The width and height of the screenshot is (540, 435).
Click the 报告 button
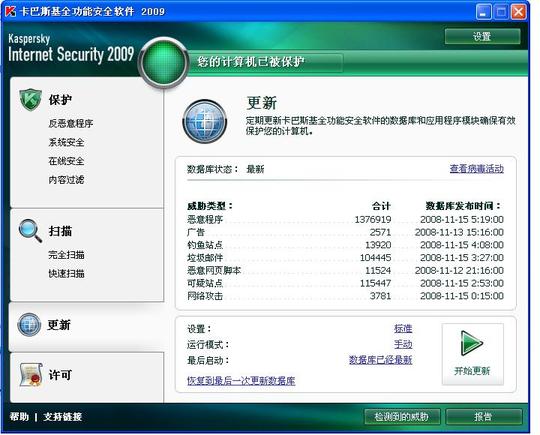click(x=484, y=417)
